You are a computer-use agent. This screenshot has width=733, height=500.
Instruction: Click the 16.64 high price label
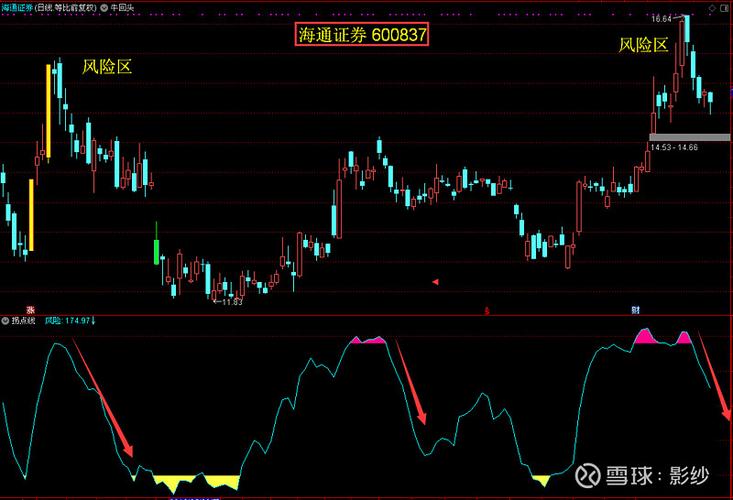pos(661,19)
